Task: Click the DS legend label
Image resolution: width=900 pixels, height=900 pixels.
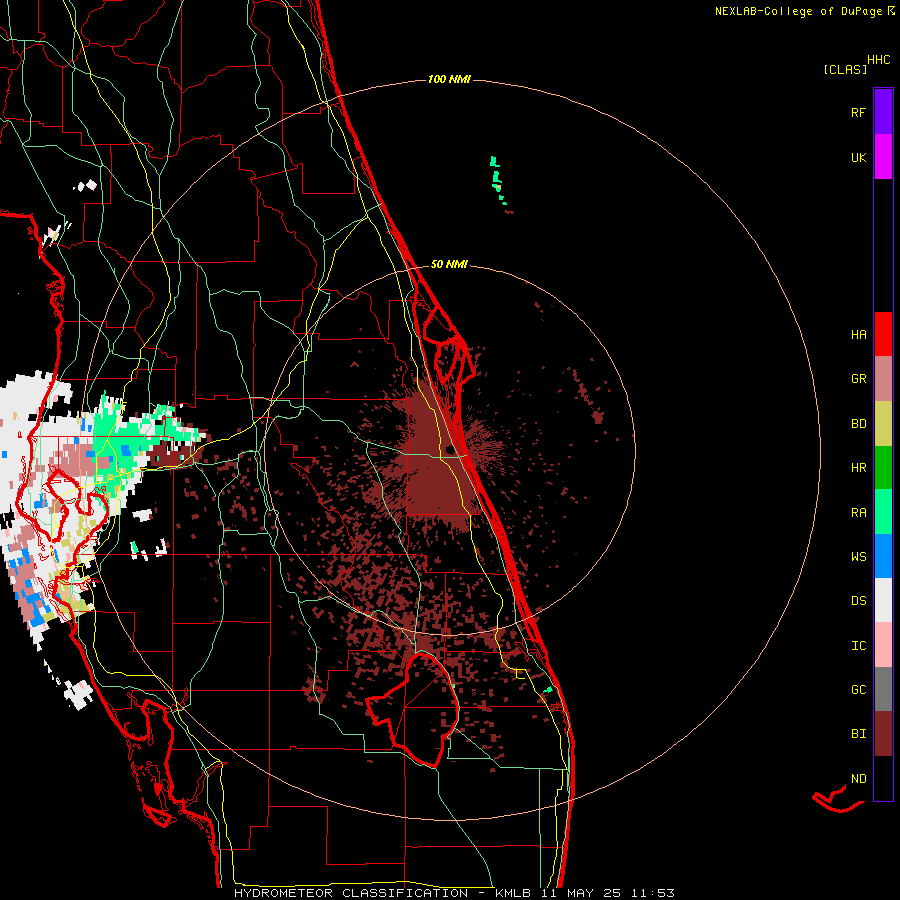Action: (858, 601)
